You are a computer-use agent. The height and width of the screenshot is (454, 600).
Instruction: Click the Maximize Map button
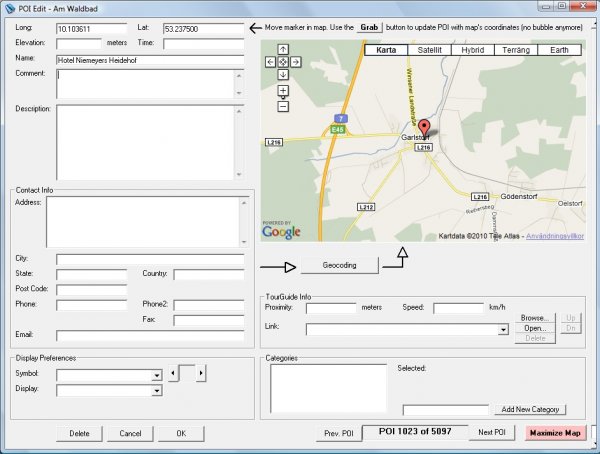tap(555, 433)
